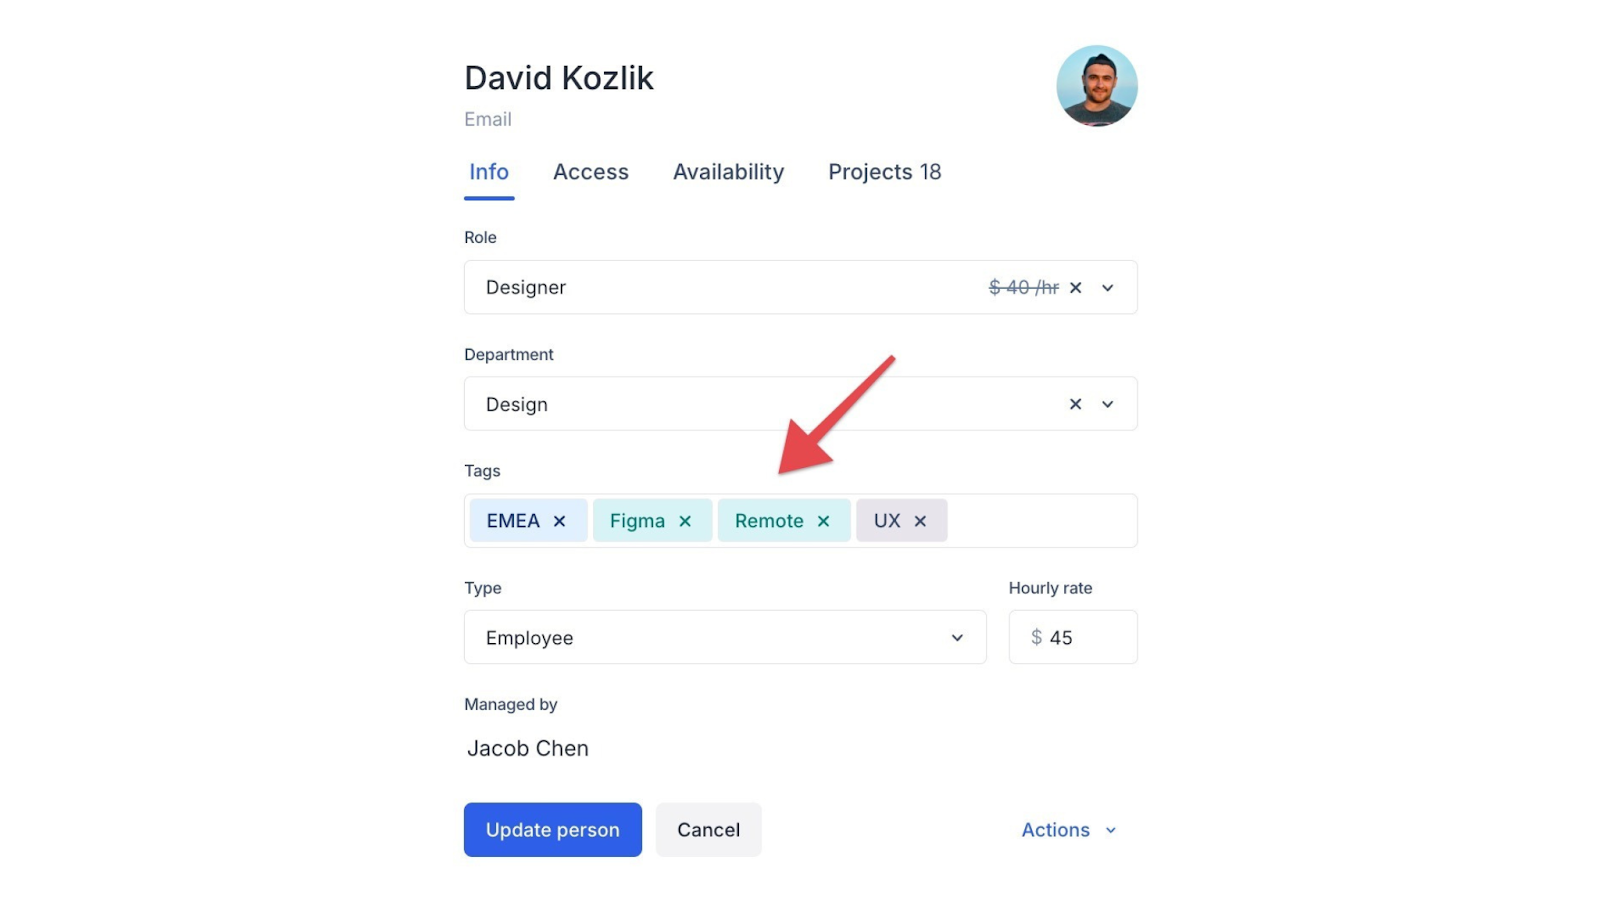The height and width of the screenshot is (900, 1600).
Task: Switch to the Info tab
Action: [489, 172]
